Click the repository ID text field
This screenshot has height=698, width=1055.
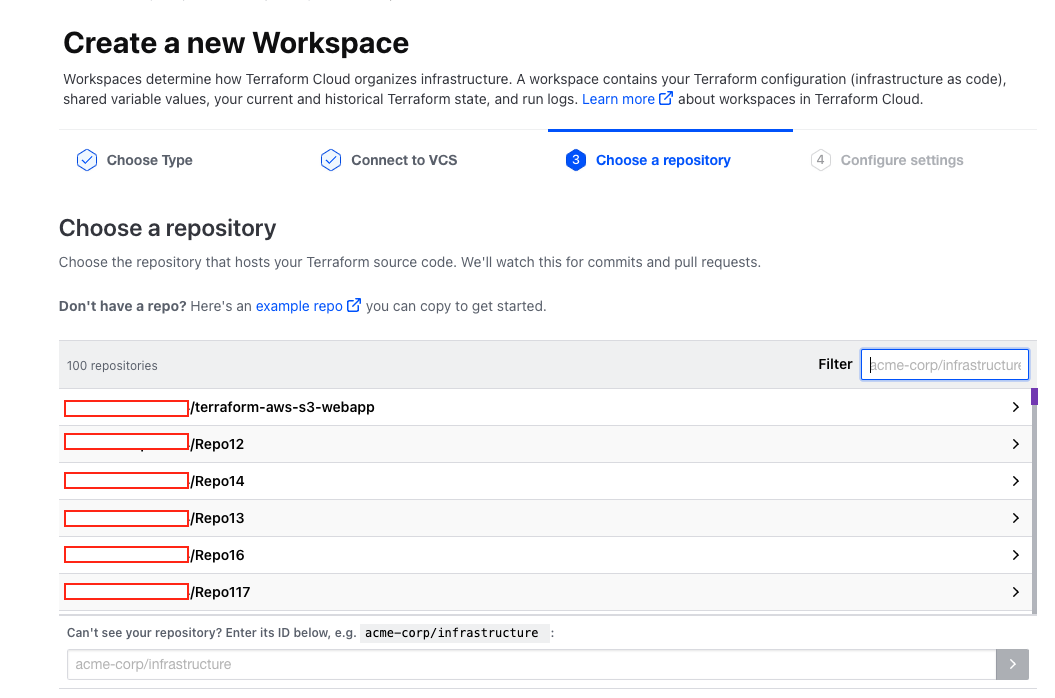(x=531, y=664)
